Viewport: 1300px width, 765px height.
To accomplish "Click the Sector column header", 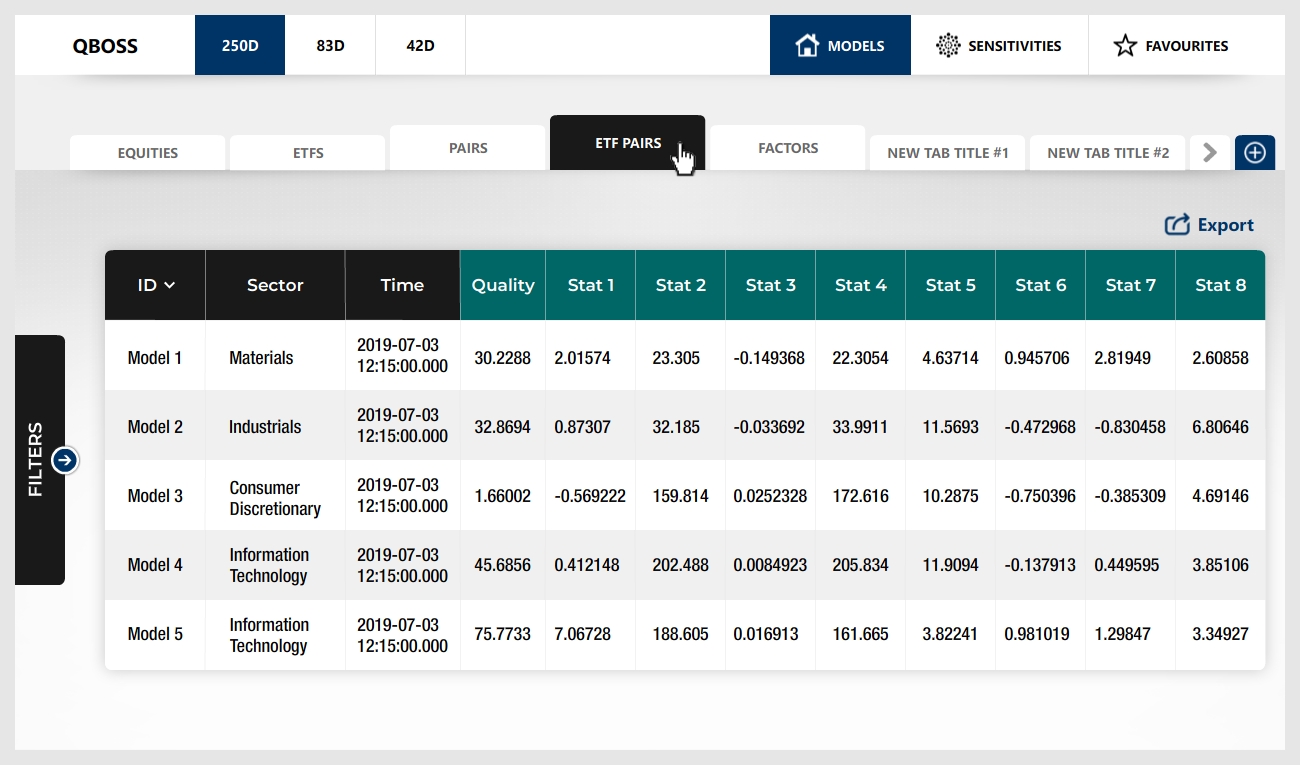I will (275, 285).
